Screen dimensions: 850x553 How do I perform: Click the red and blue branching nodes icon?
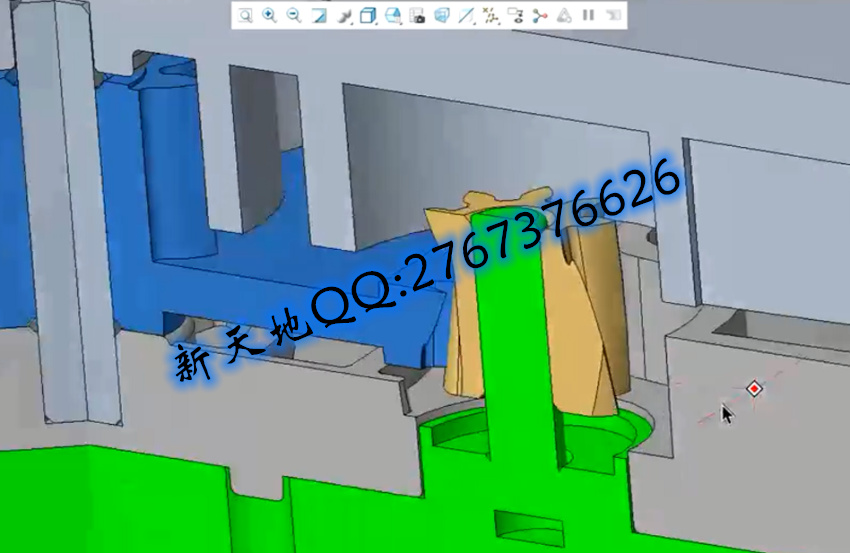click(x=540, y=15)
